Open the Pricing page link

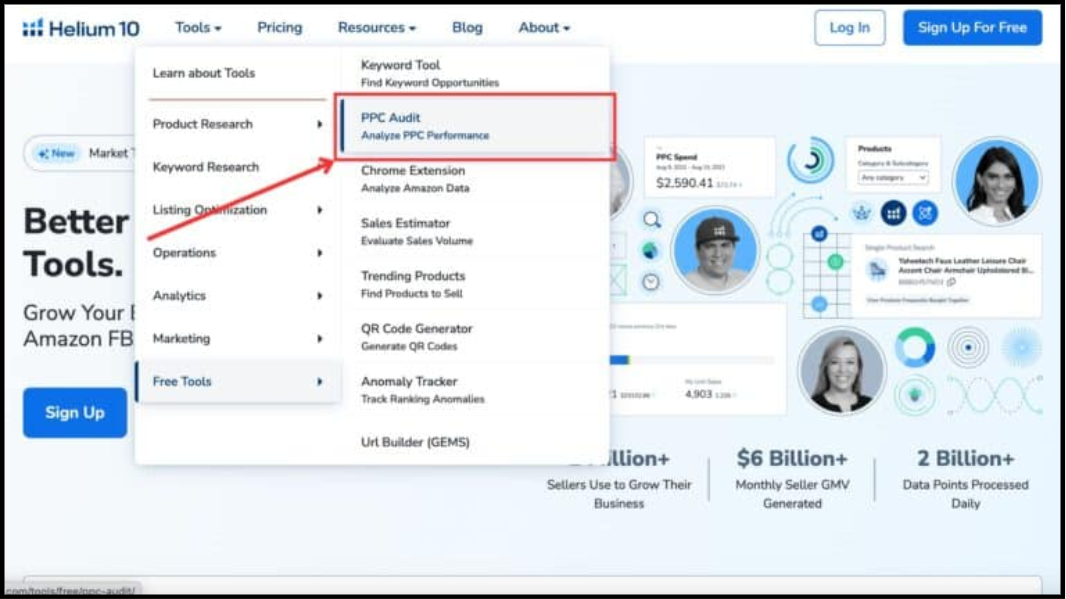[x=279, y=28]
